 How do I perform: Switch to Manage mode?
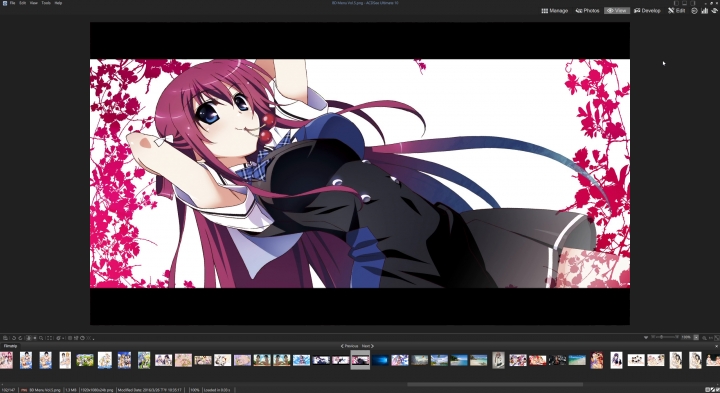[555, 11]
